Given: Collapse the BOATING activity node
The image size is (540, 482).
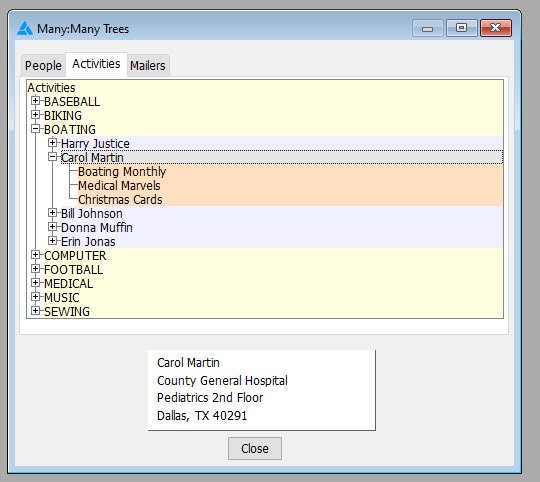Looking at the screenshot, I should click(35, 129).
